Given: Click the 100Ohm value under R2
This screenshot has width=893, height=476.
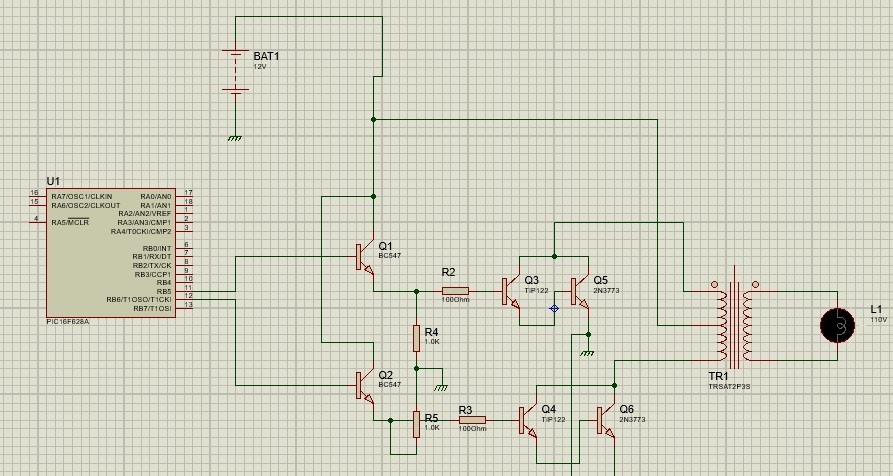Looking at the screenshot, I should click(x=456, y=299).
